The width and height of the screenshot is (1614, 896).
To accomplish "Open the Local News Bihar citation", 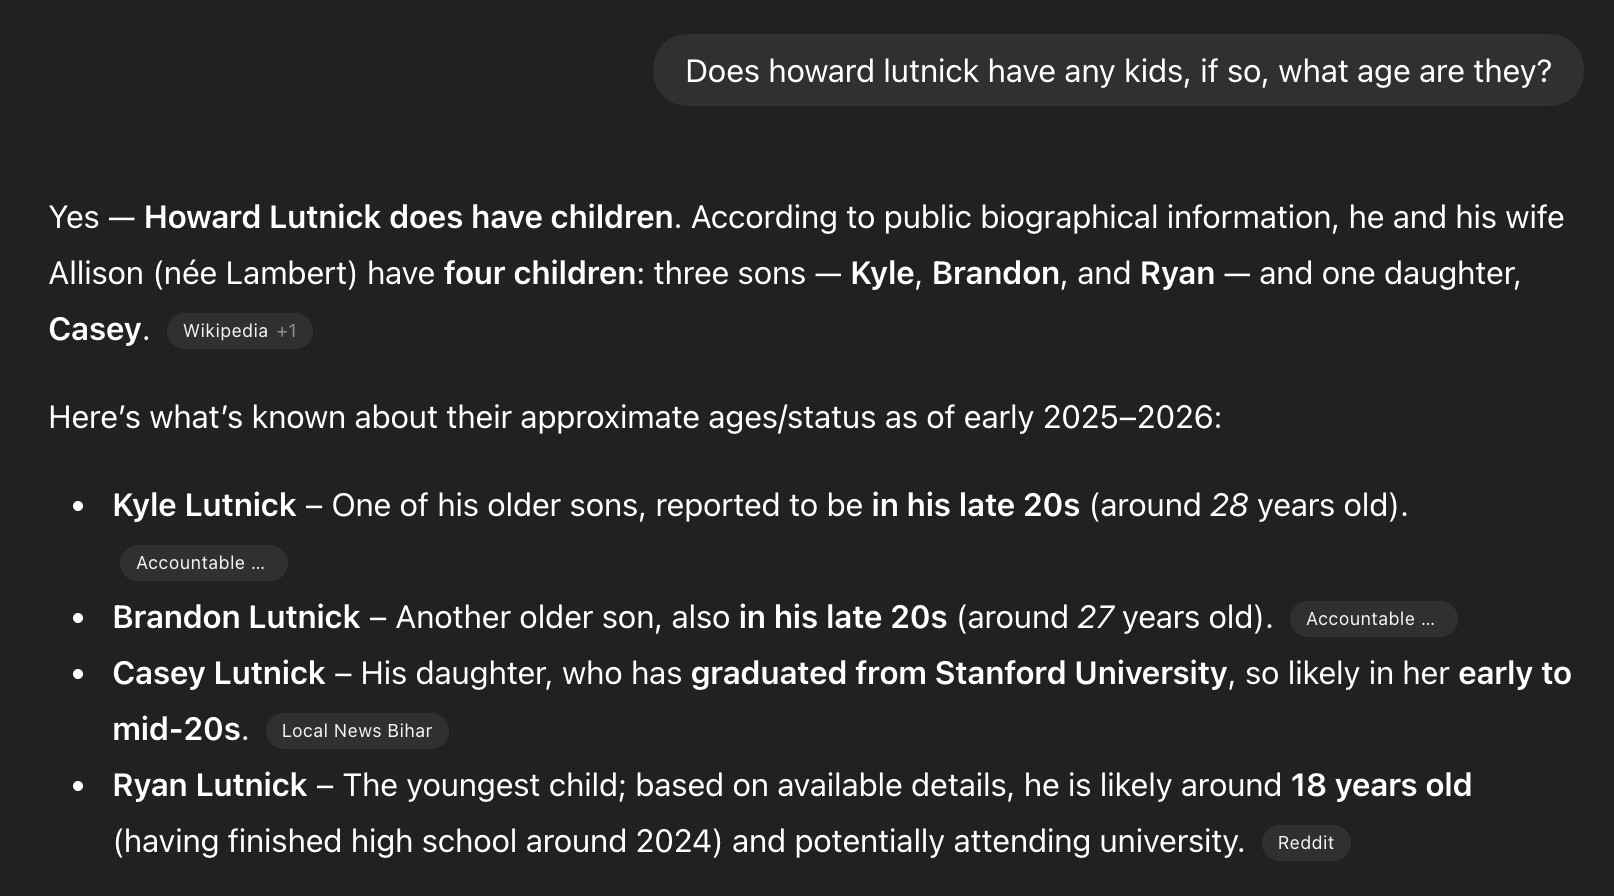I will 357,731.
